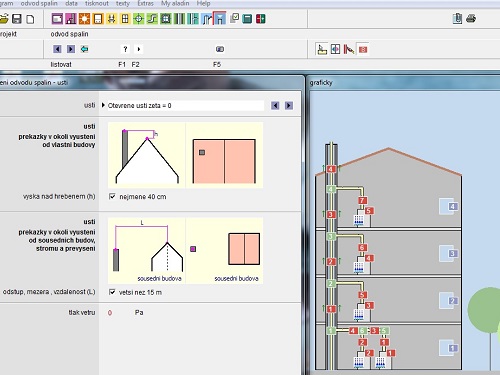Open the 'Extras' menu
The width and height of the screenshot is (500, 375).
[x=145, y=3]
